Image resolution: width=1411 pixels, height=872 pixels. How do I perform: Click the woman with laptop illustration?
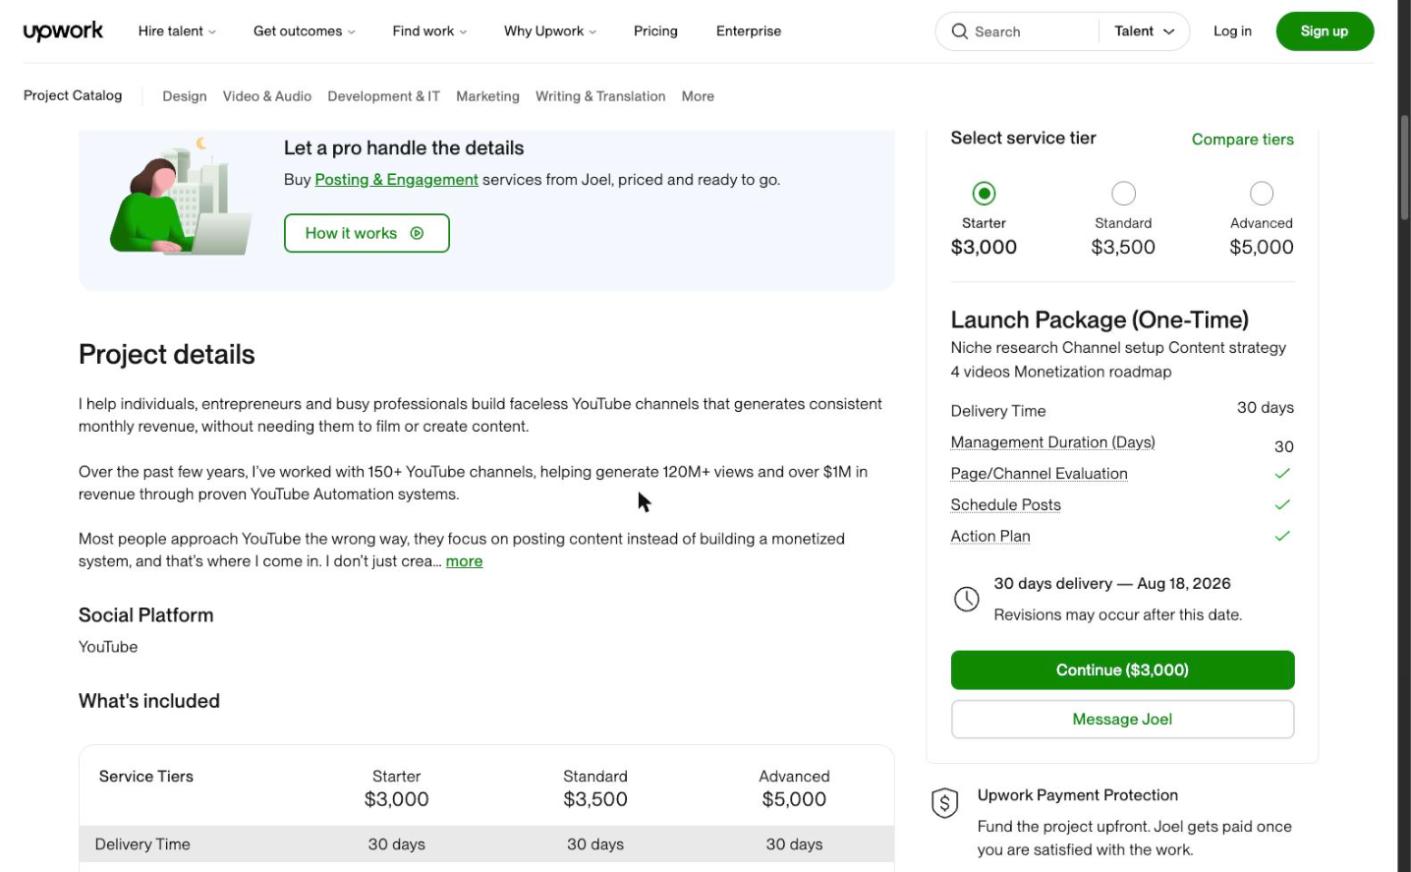(x=180, y=197)
